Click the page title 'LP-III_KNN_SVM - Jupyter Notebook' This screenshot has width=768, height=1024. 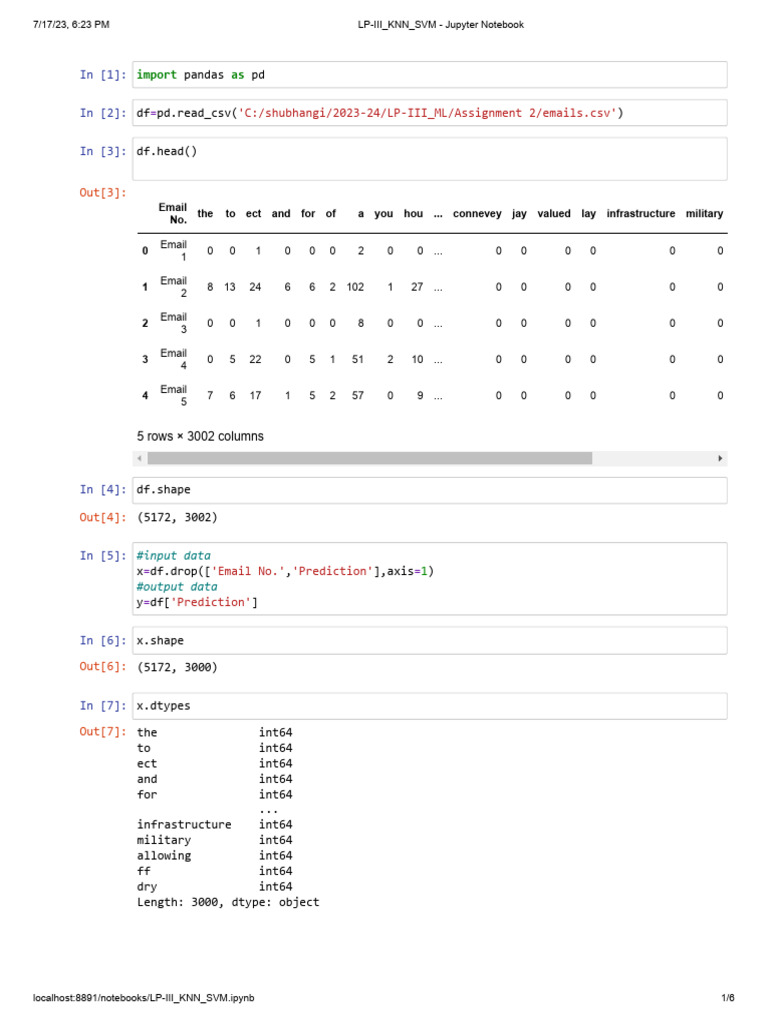(x=440, y=25)
